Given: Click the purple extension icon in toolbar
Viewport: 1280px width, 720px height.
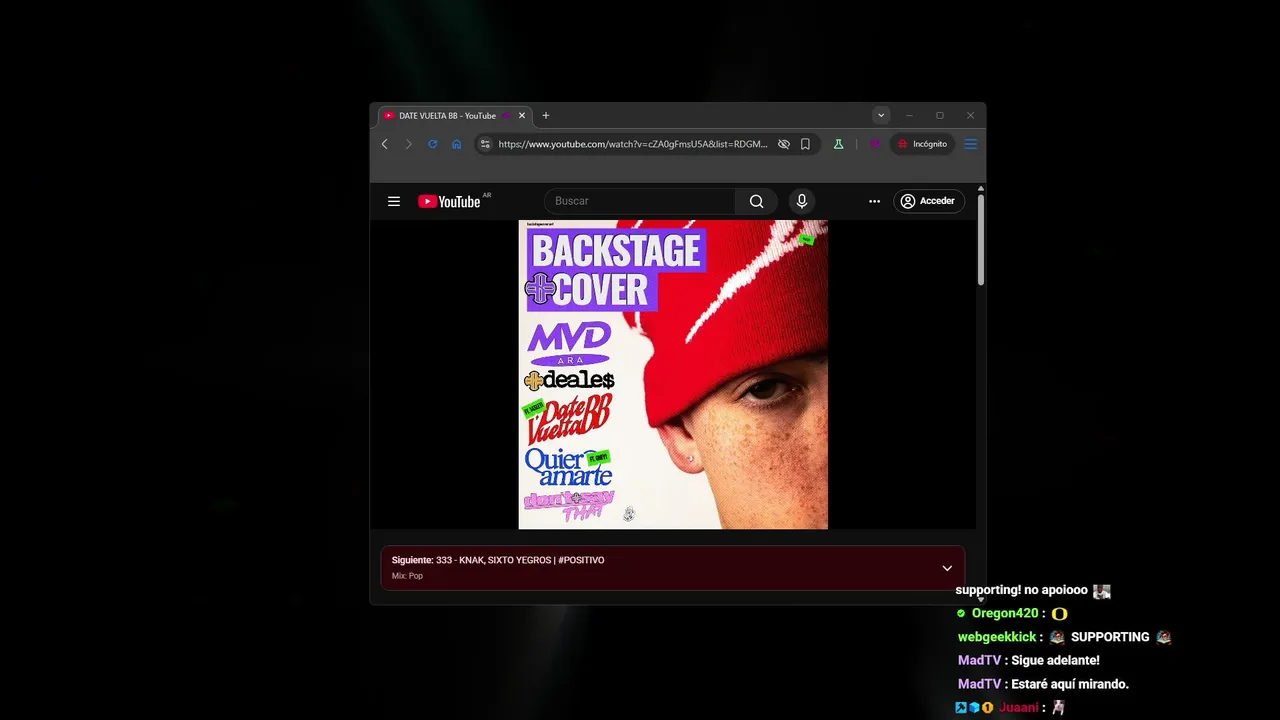Looking at the screenshot, I should click(x=874, y=144).
